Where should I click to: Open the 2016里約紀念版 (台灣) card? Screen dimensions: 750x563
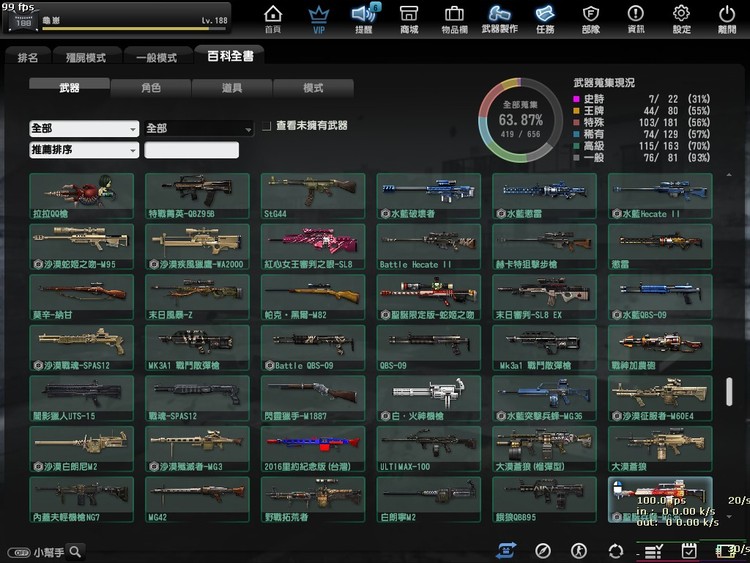point(313,450)
